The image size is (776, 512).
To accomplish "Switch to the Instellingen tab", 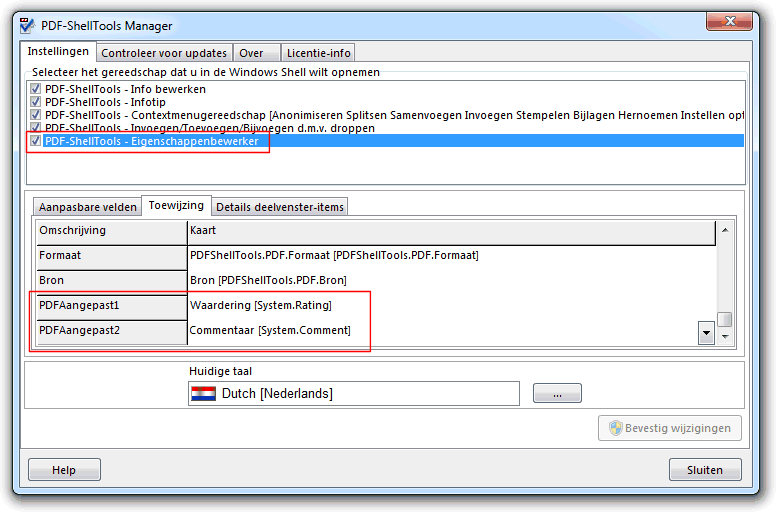I will [x=58, y=51].
